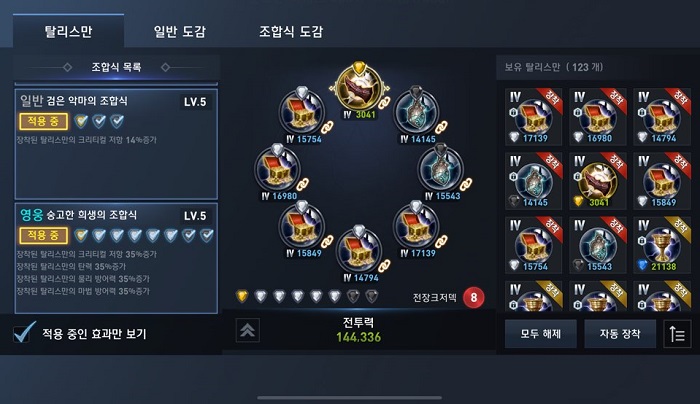Click the 적용 중 badge on 검은 악마의 조합식
Screen dimensions: 700x404
pos(43,121)
